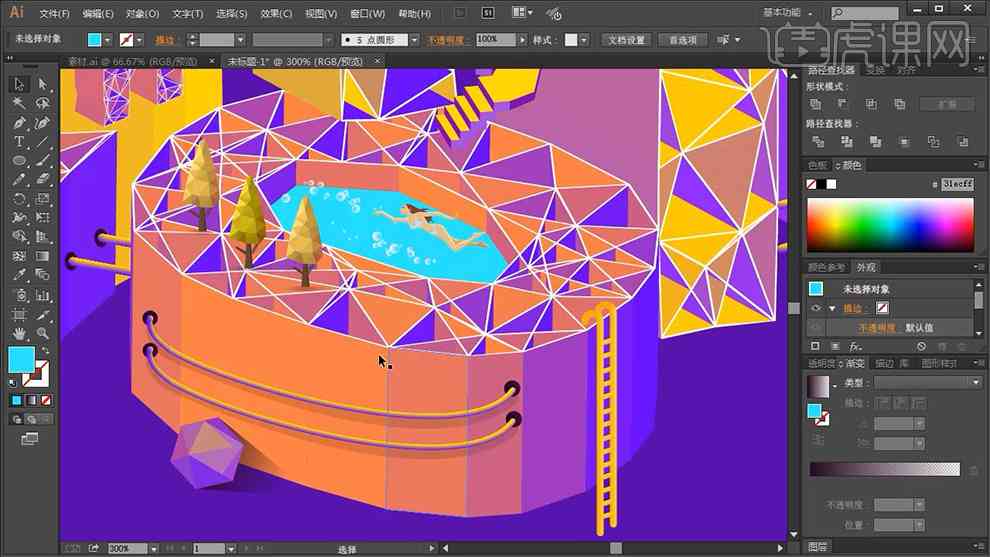The image size is (990, 557).
Task: Open brush definition dropdown '5 点圆形'
Action: click(x=414, y=40)
